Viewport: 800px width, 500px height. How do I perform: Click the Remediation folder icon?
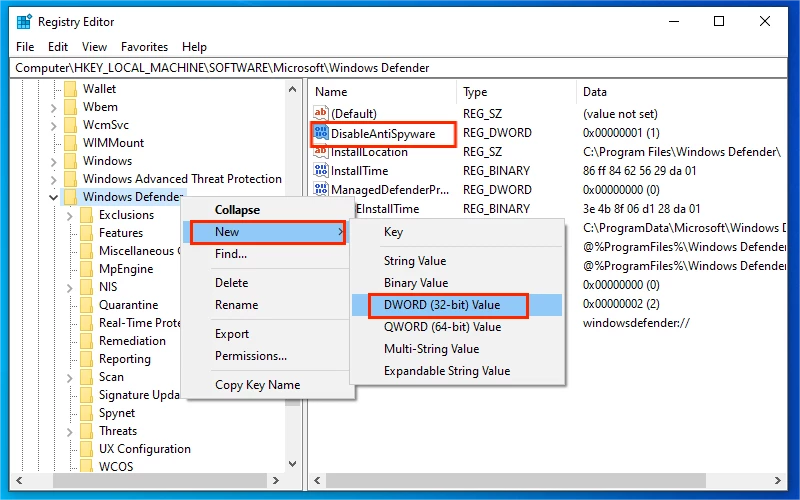pos(86,341)
